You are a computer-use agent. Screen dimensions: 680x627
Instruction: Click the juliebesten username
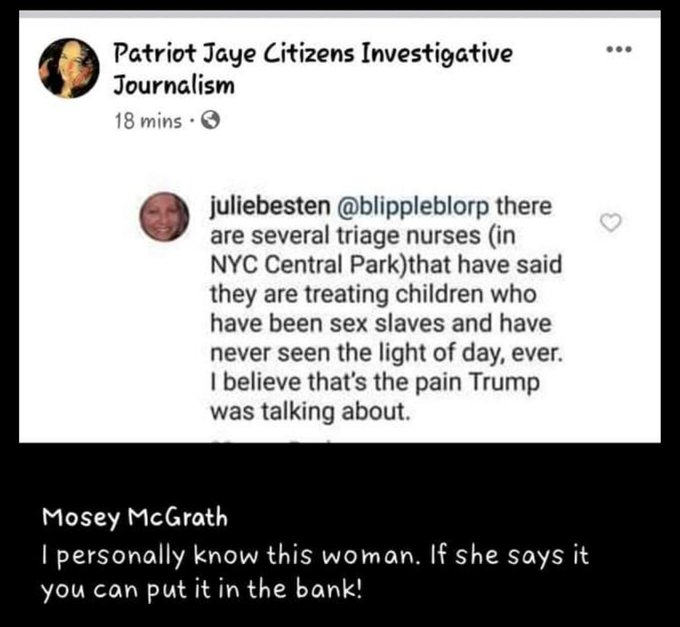pyautogui.click(x=270, y=206)
